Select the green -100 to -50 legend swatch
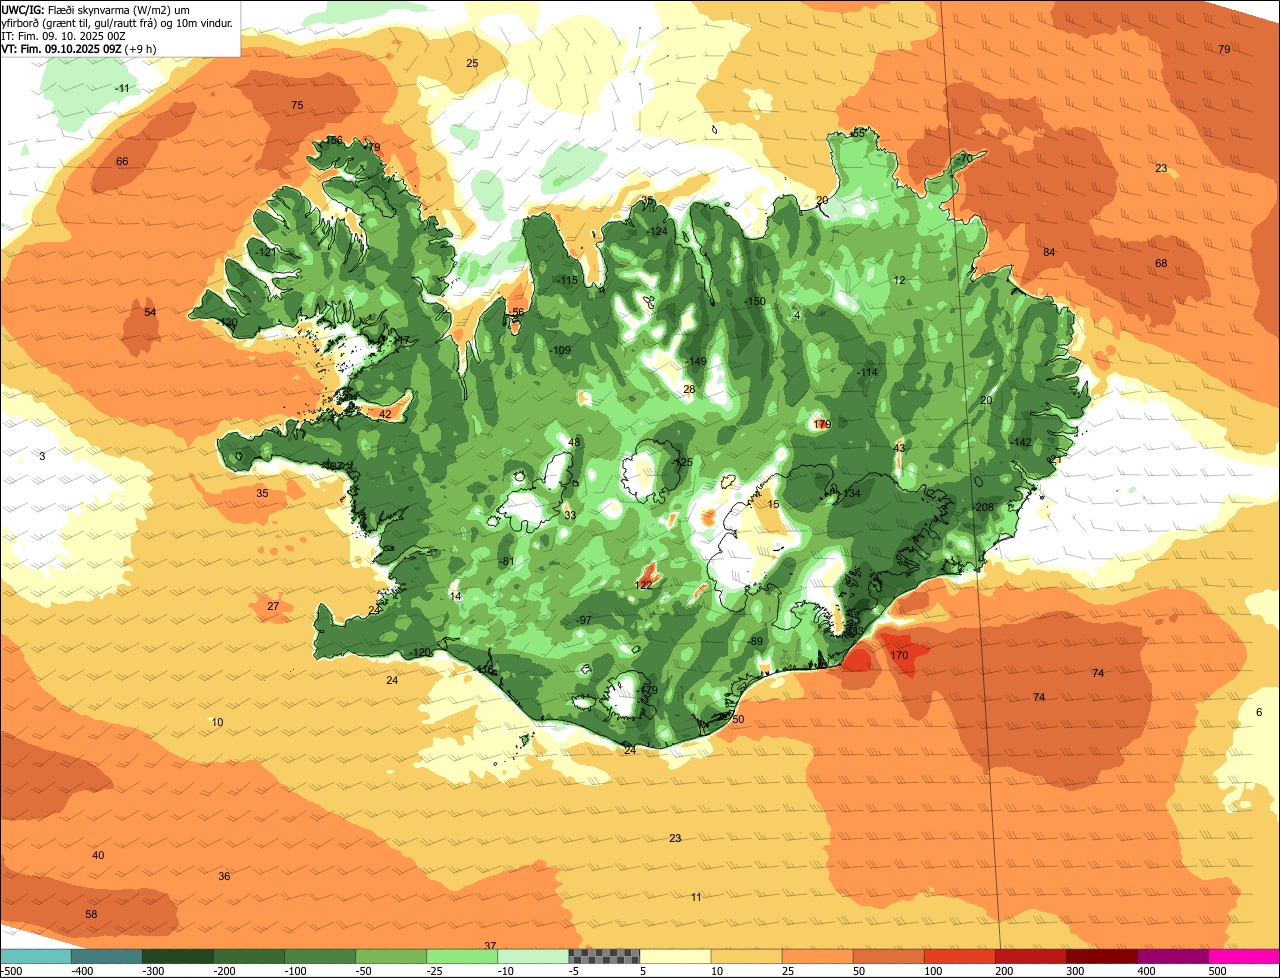Image resolution: width=1280 pixels, height=978 pixels. click(x=320, y=956)
